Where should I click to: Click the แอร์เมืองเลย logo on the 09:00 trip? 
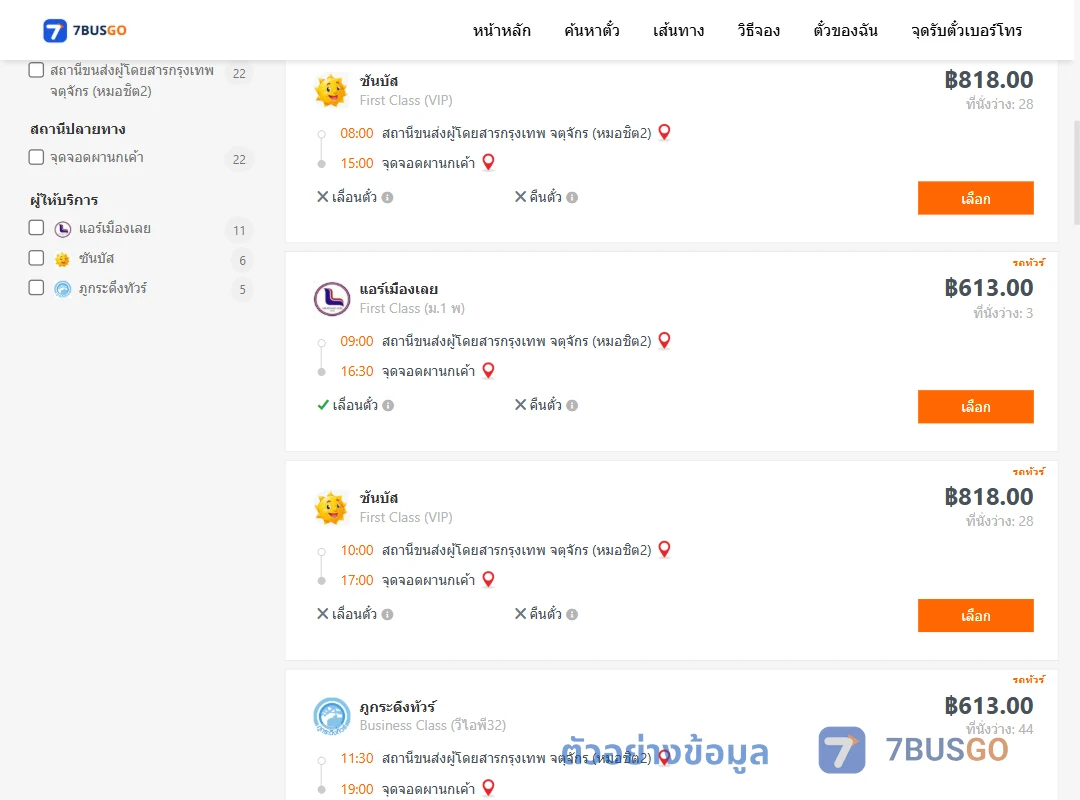(x=332, y=299)
